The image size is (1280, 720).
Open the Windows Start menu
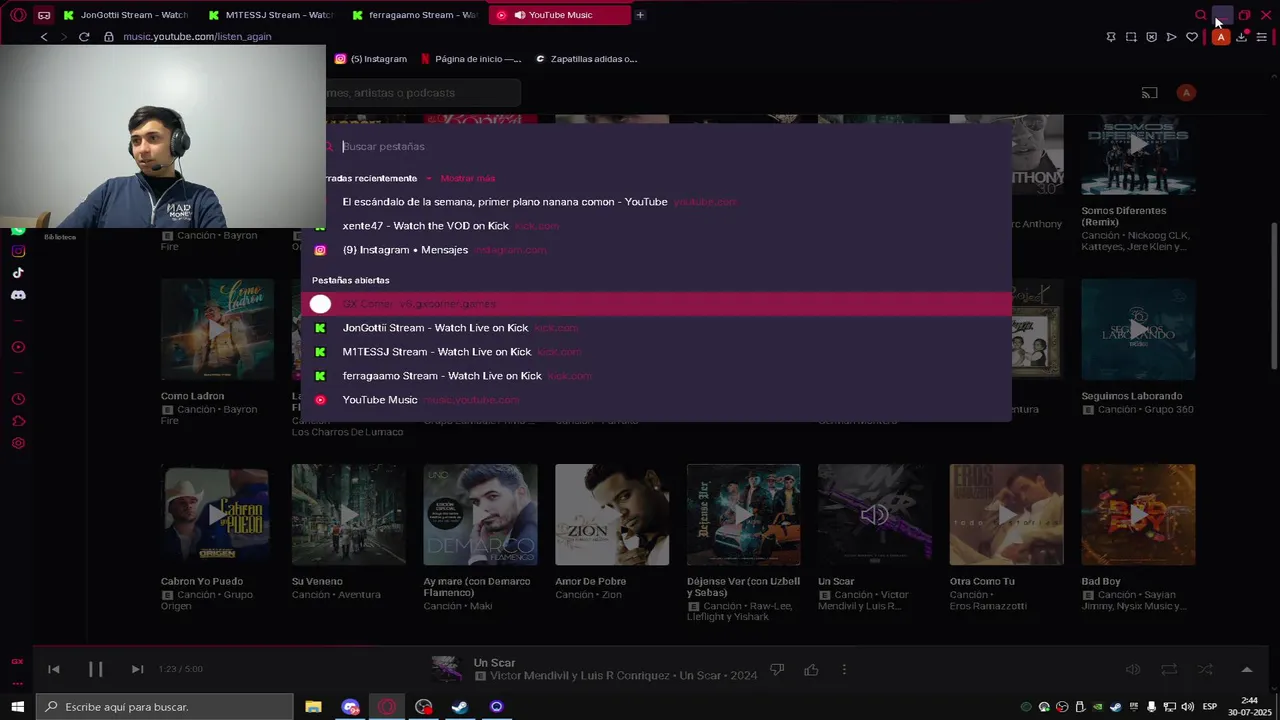point(17,707)
